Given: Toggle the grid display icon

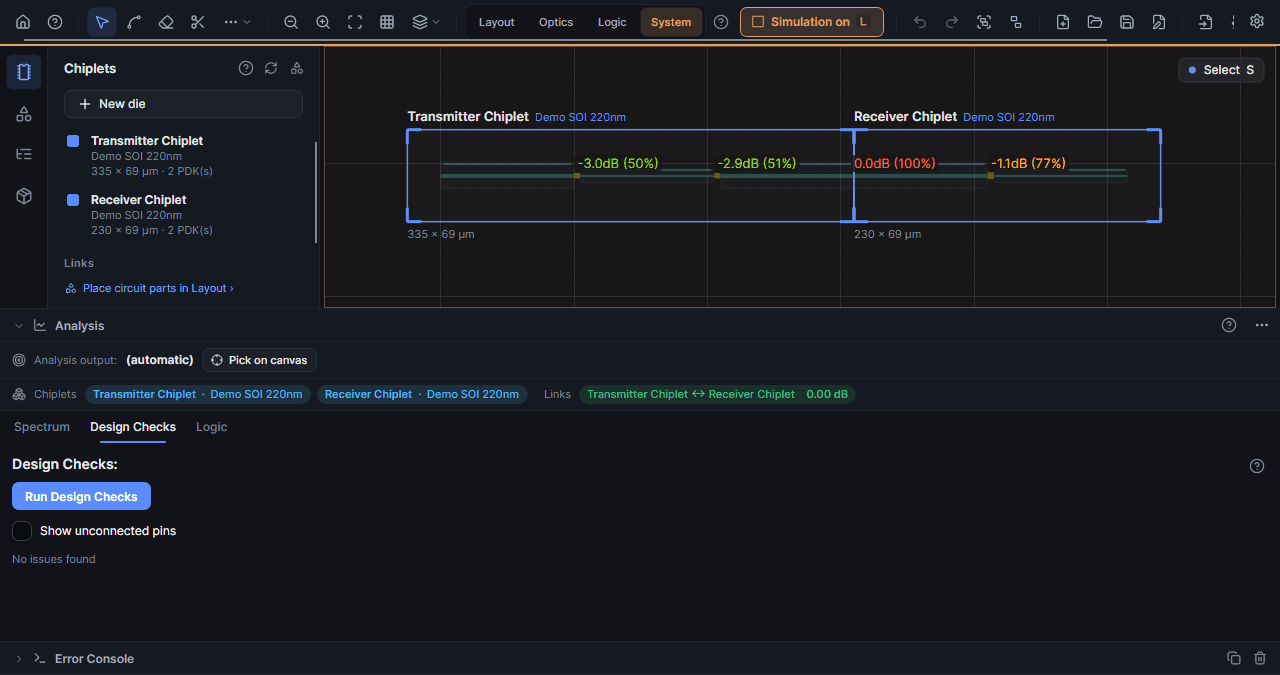Looking at the screenshot, I should 387,22.
